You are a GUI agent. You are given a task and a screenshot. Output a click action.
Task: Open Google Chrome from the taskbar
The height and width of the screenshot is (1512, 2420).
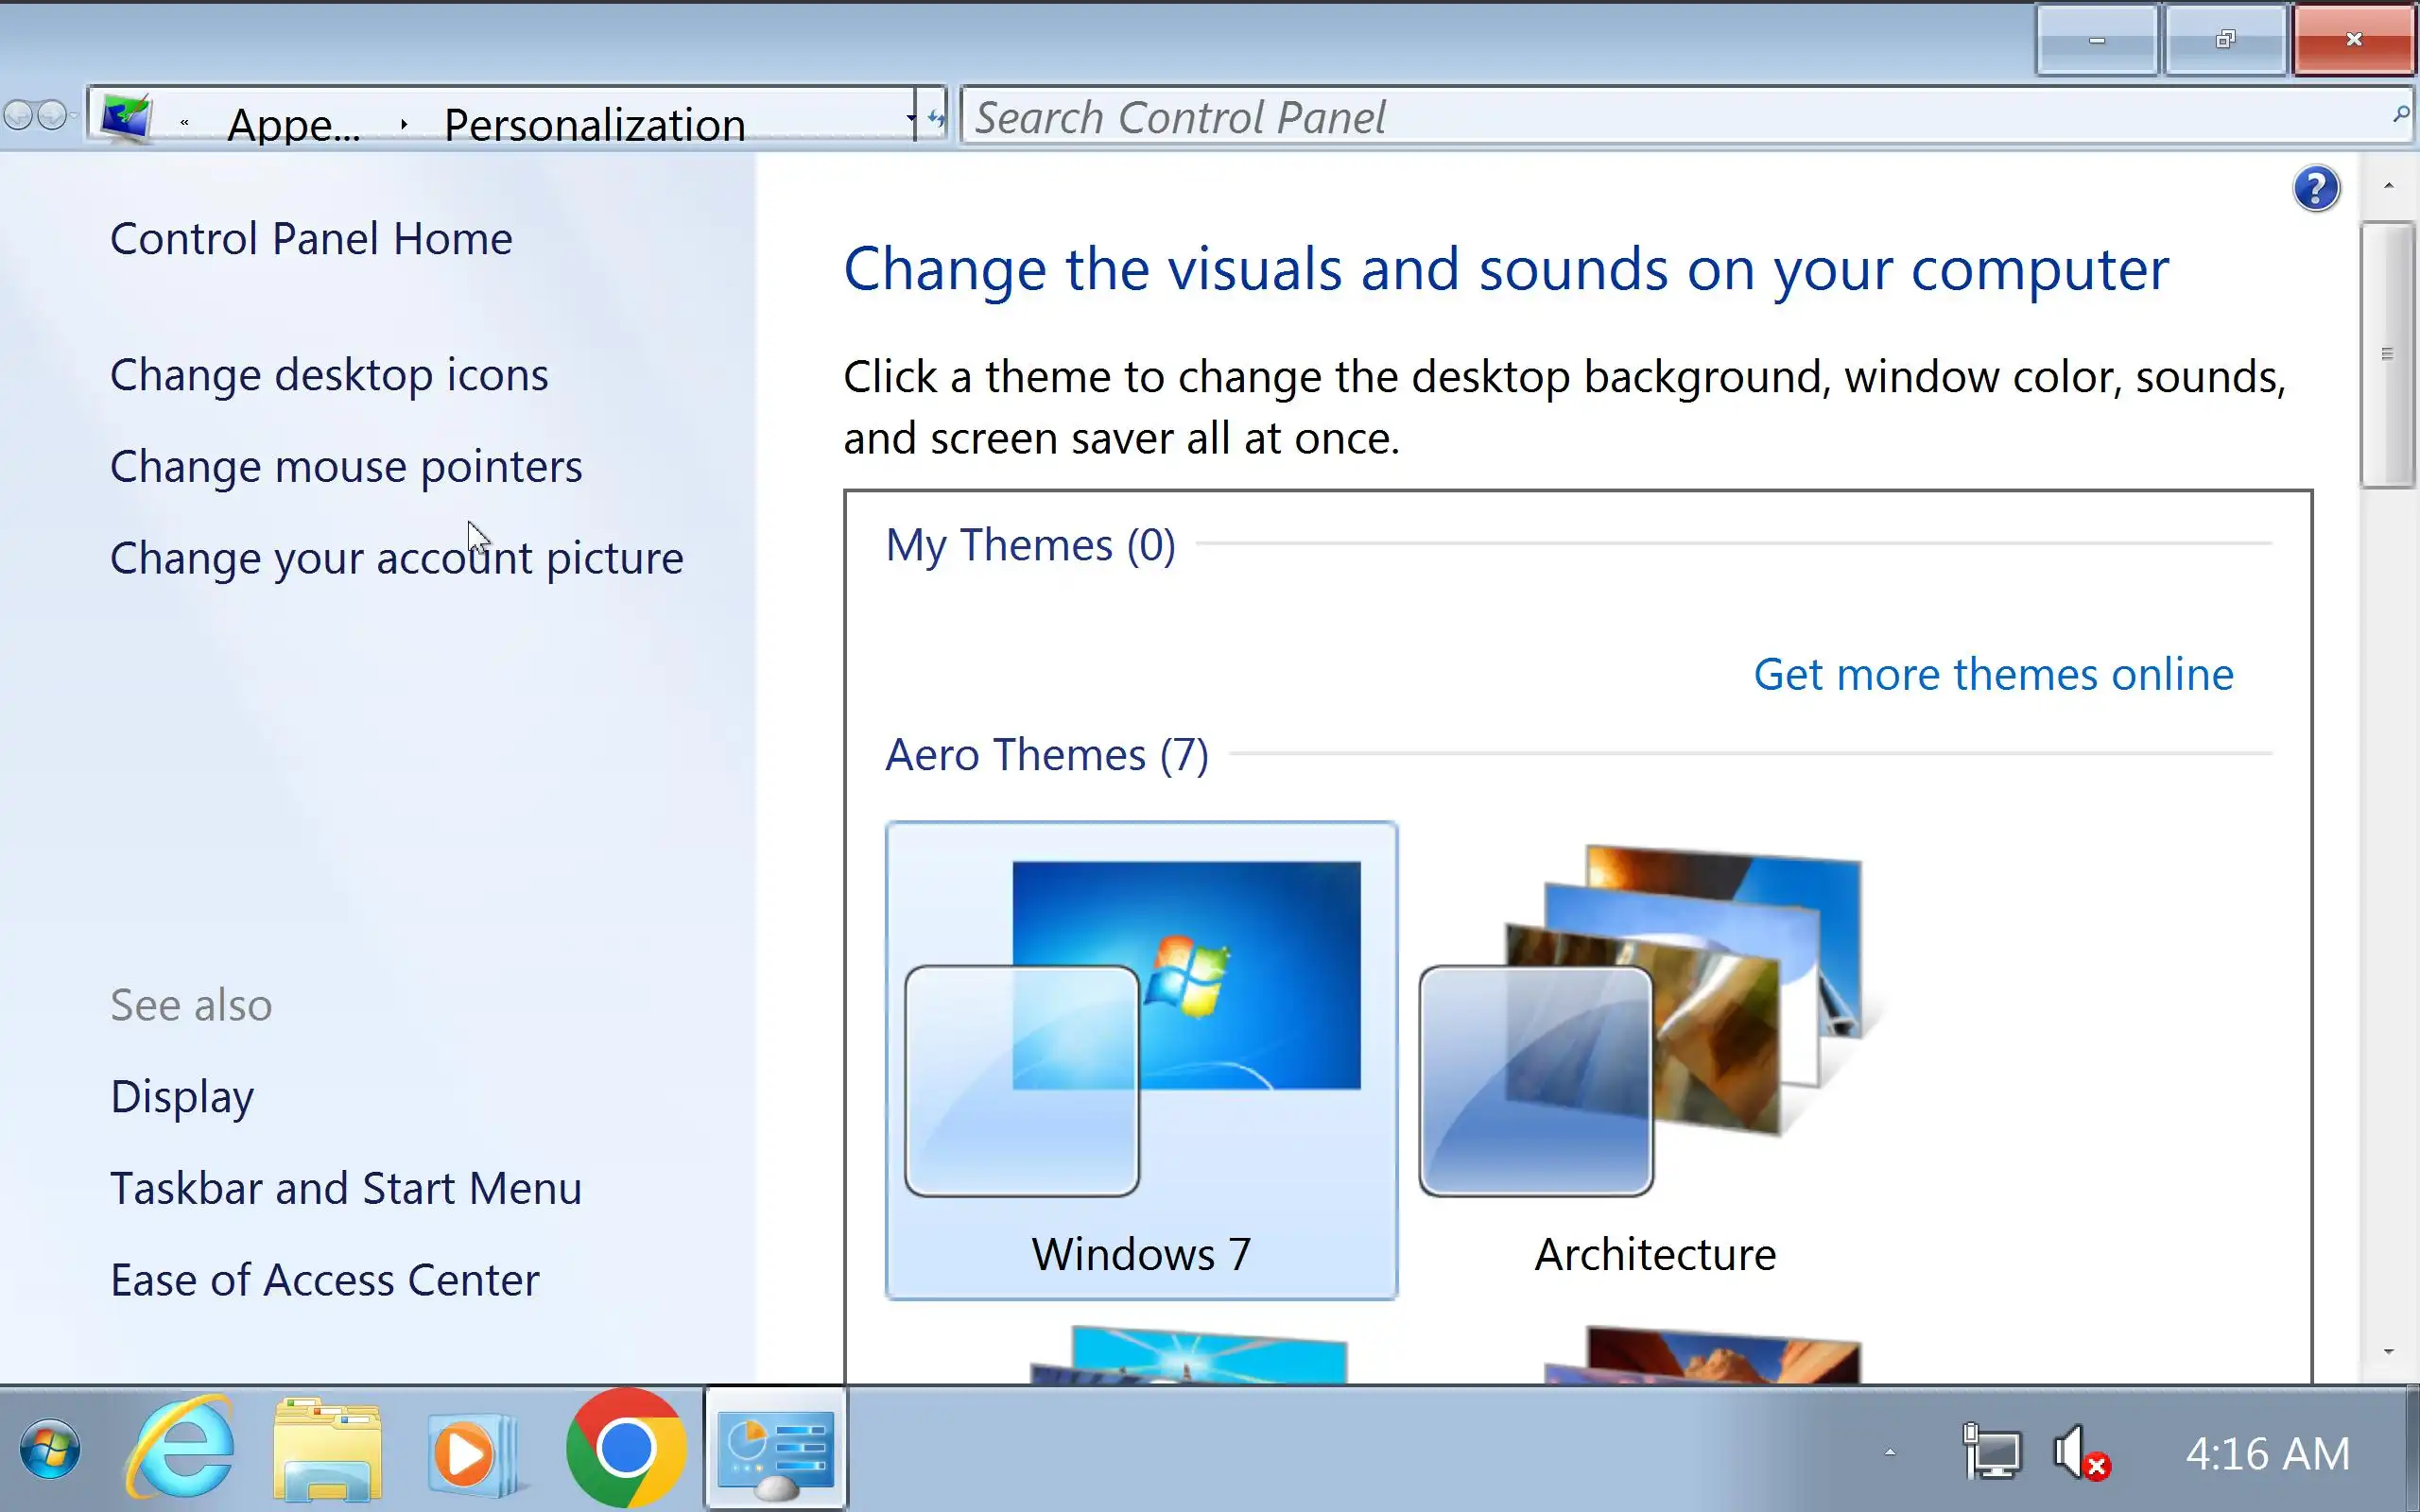626,1448
